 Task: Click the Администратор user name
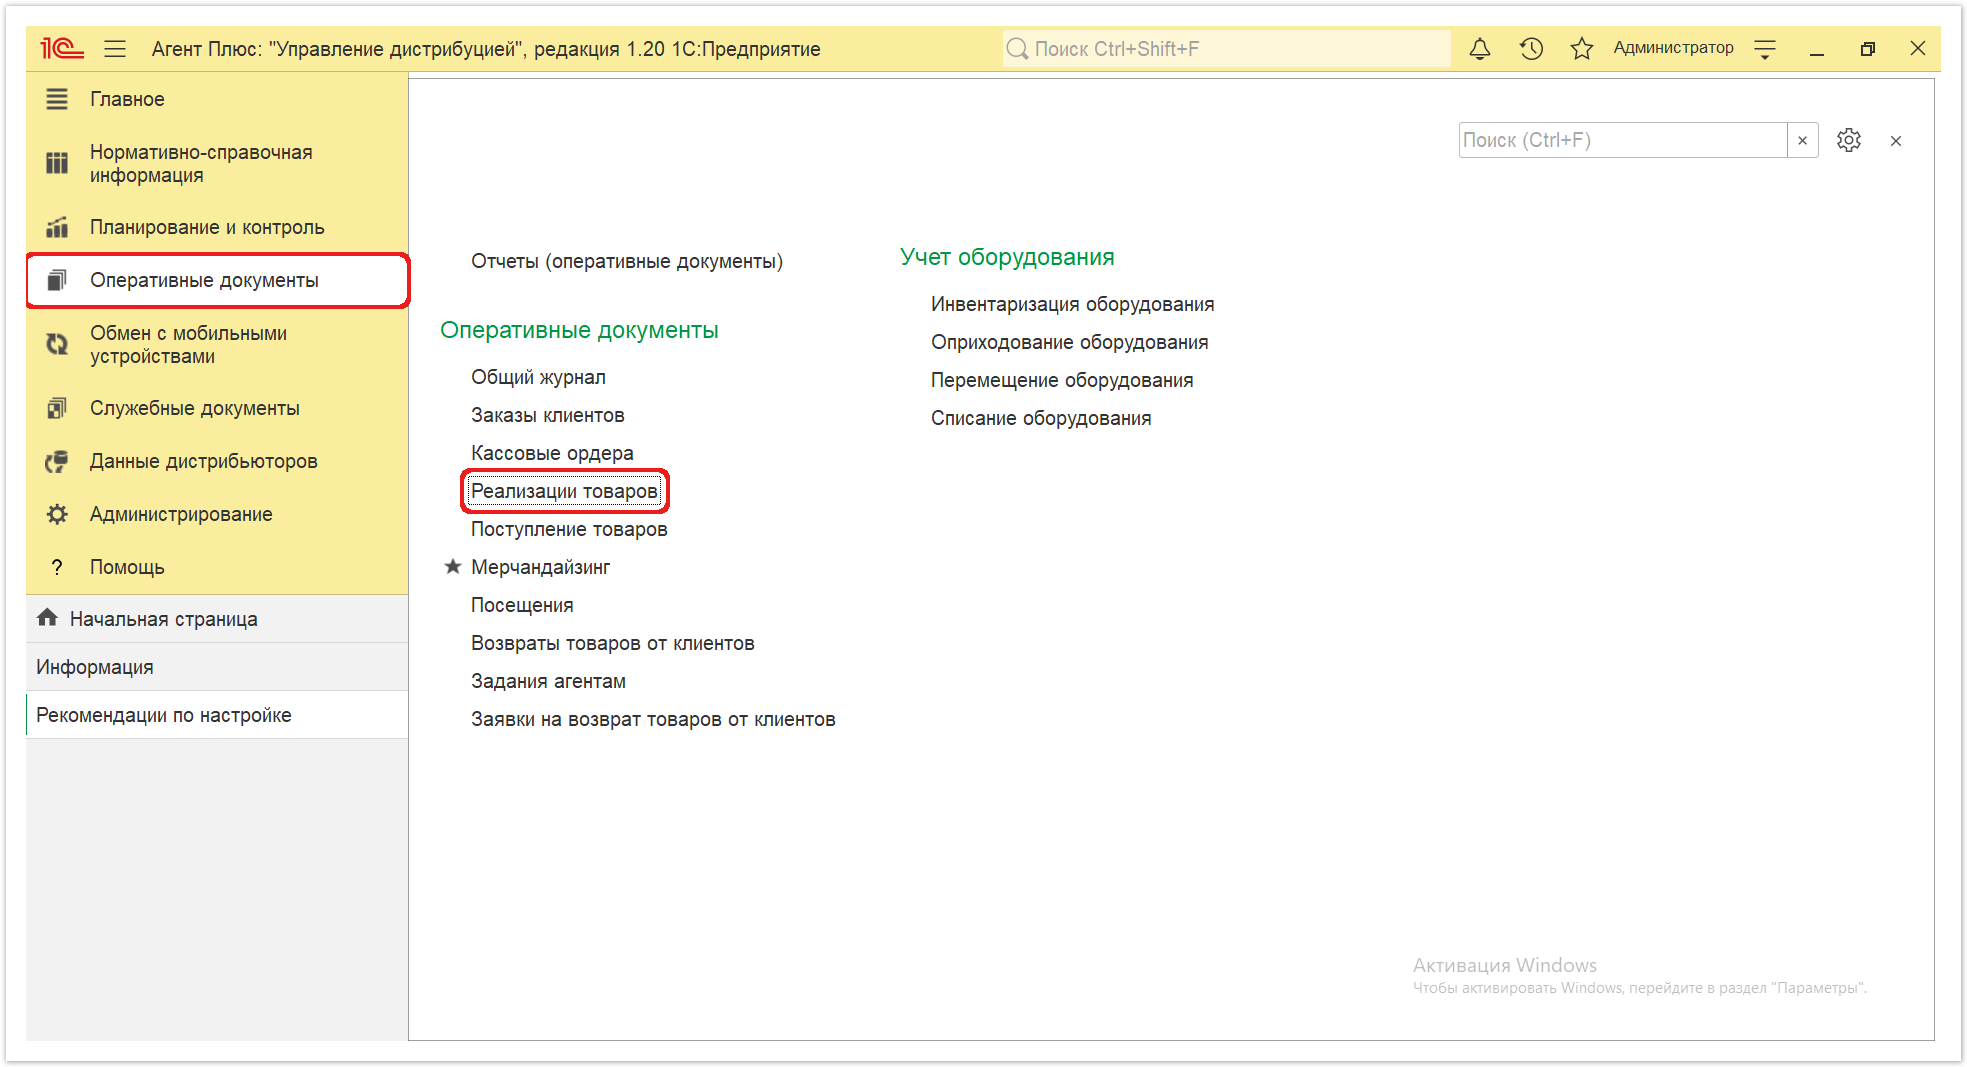(x=1673, y=48)
